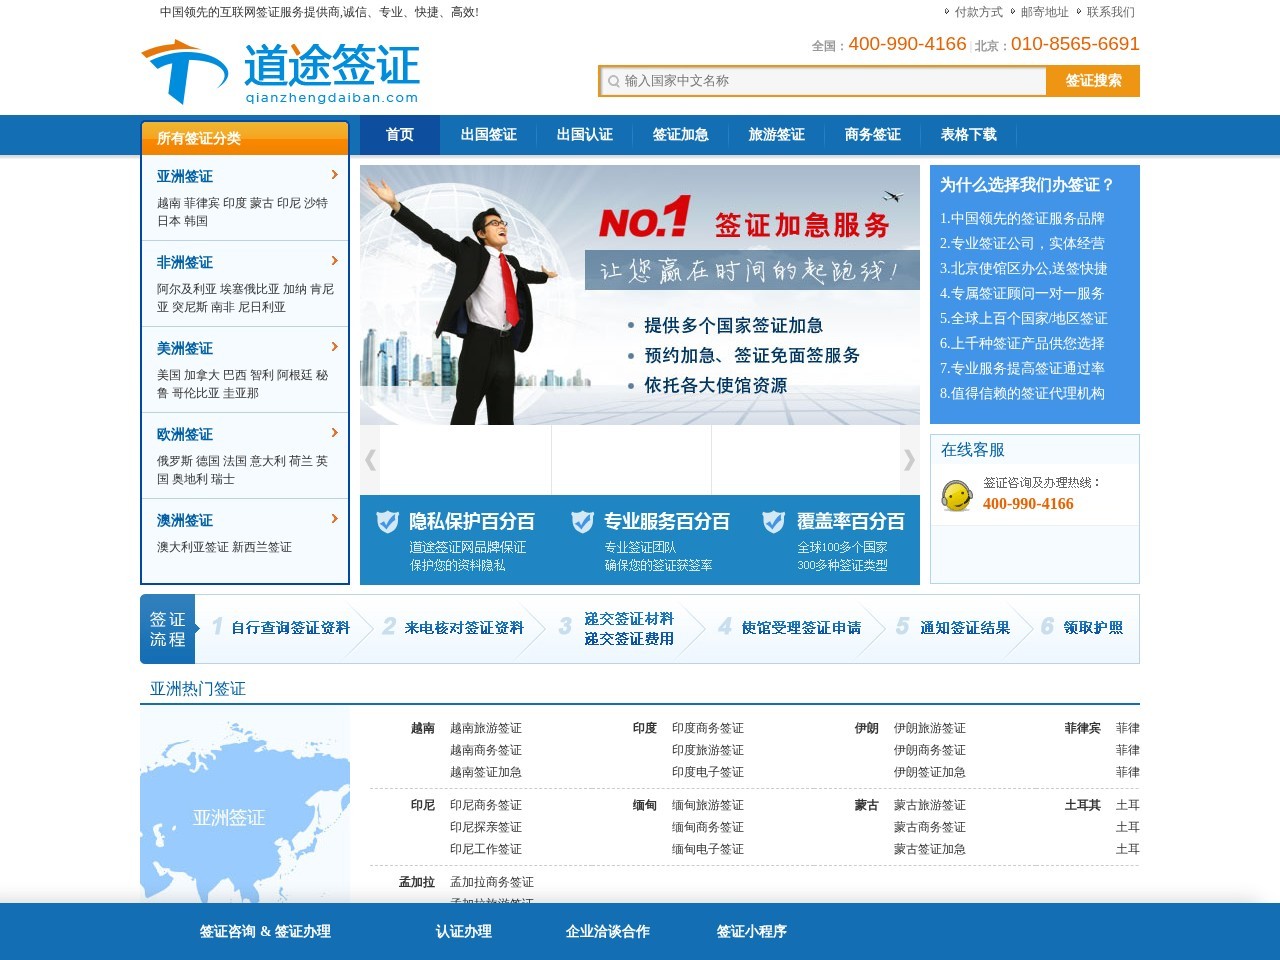Click the carousel right arrow
Screen dimensions: 1280x960
[909, 460]
